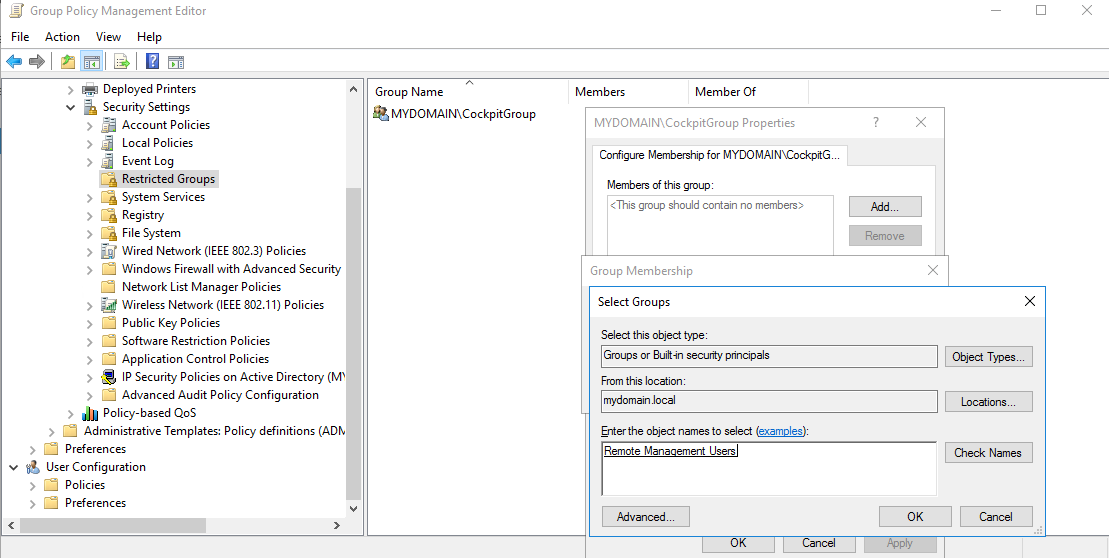Click the Deployed Printers printer icon

tap(90, 89)
